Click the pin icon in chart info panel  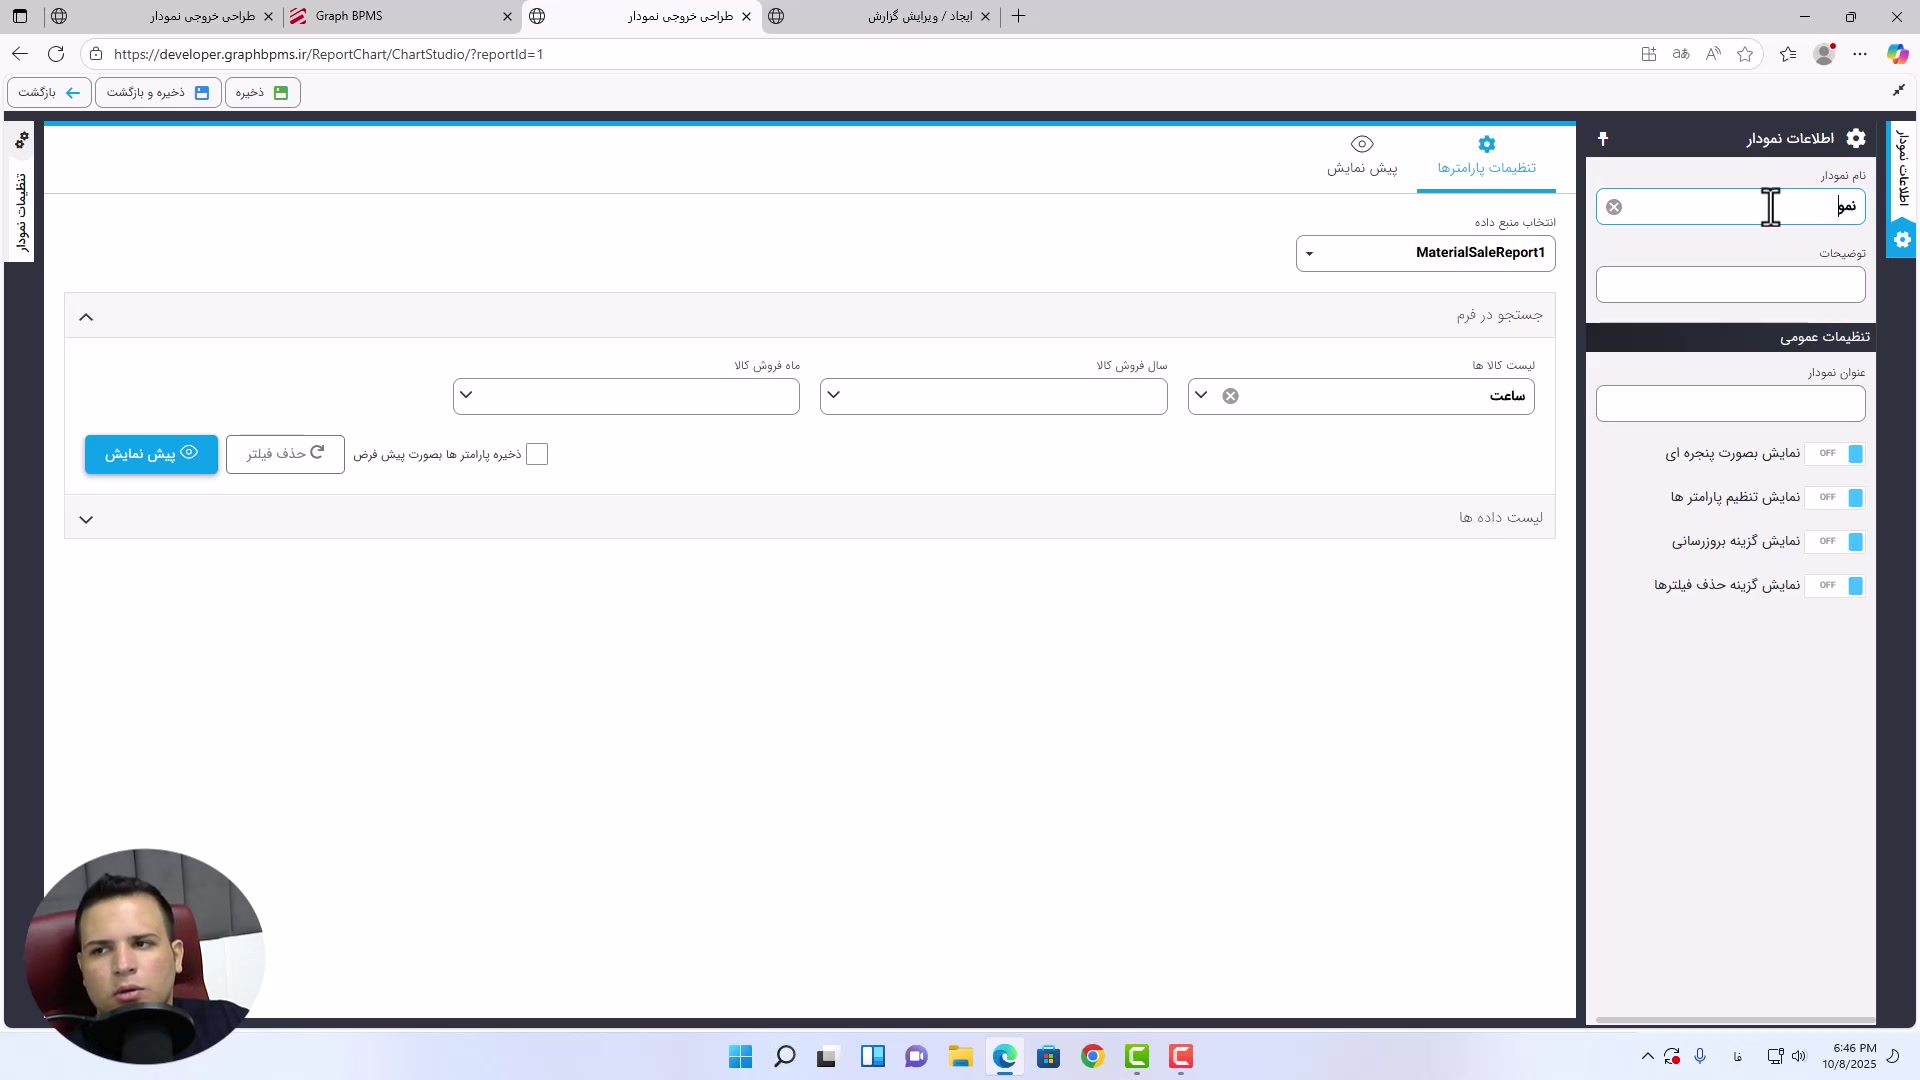(x=1603, y=139)
